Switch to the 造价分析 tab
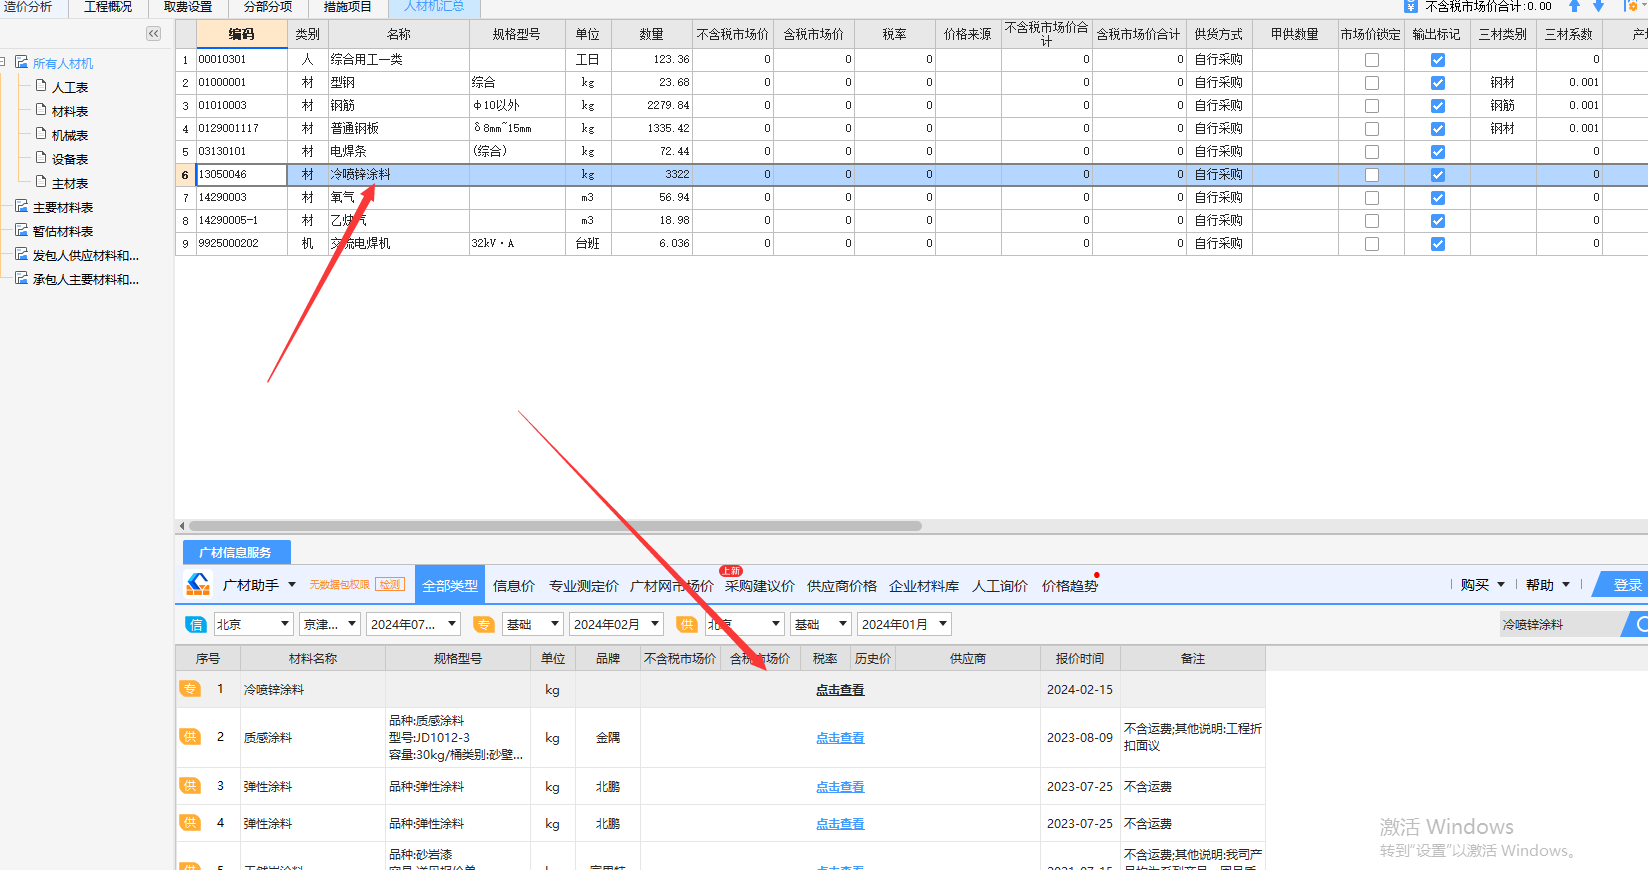Screen dimensions: 1648x870 point(28,7)
